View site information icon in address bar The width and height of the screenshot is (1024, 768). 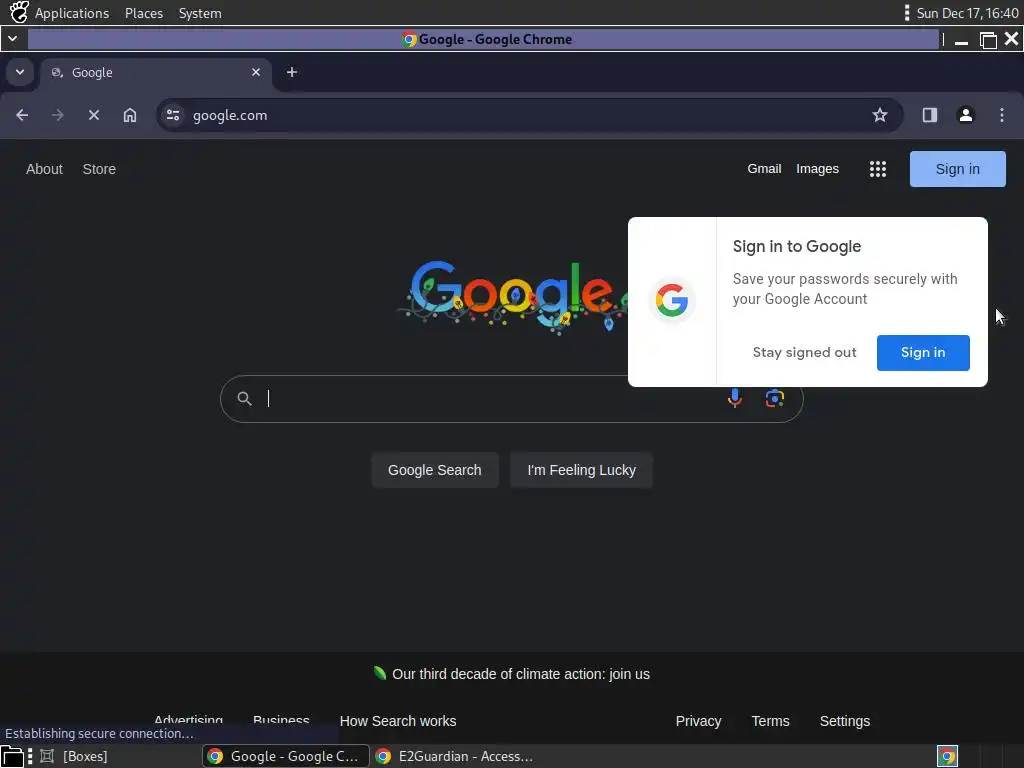coord(173,115)
